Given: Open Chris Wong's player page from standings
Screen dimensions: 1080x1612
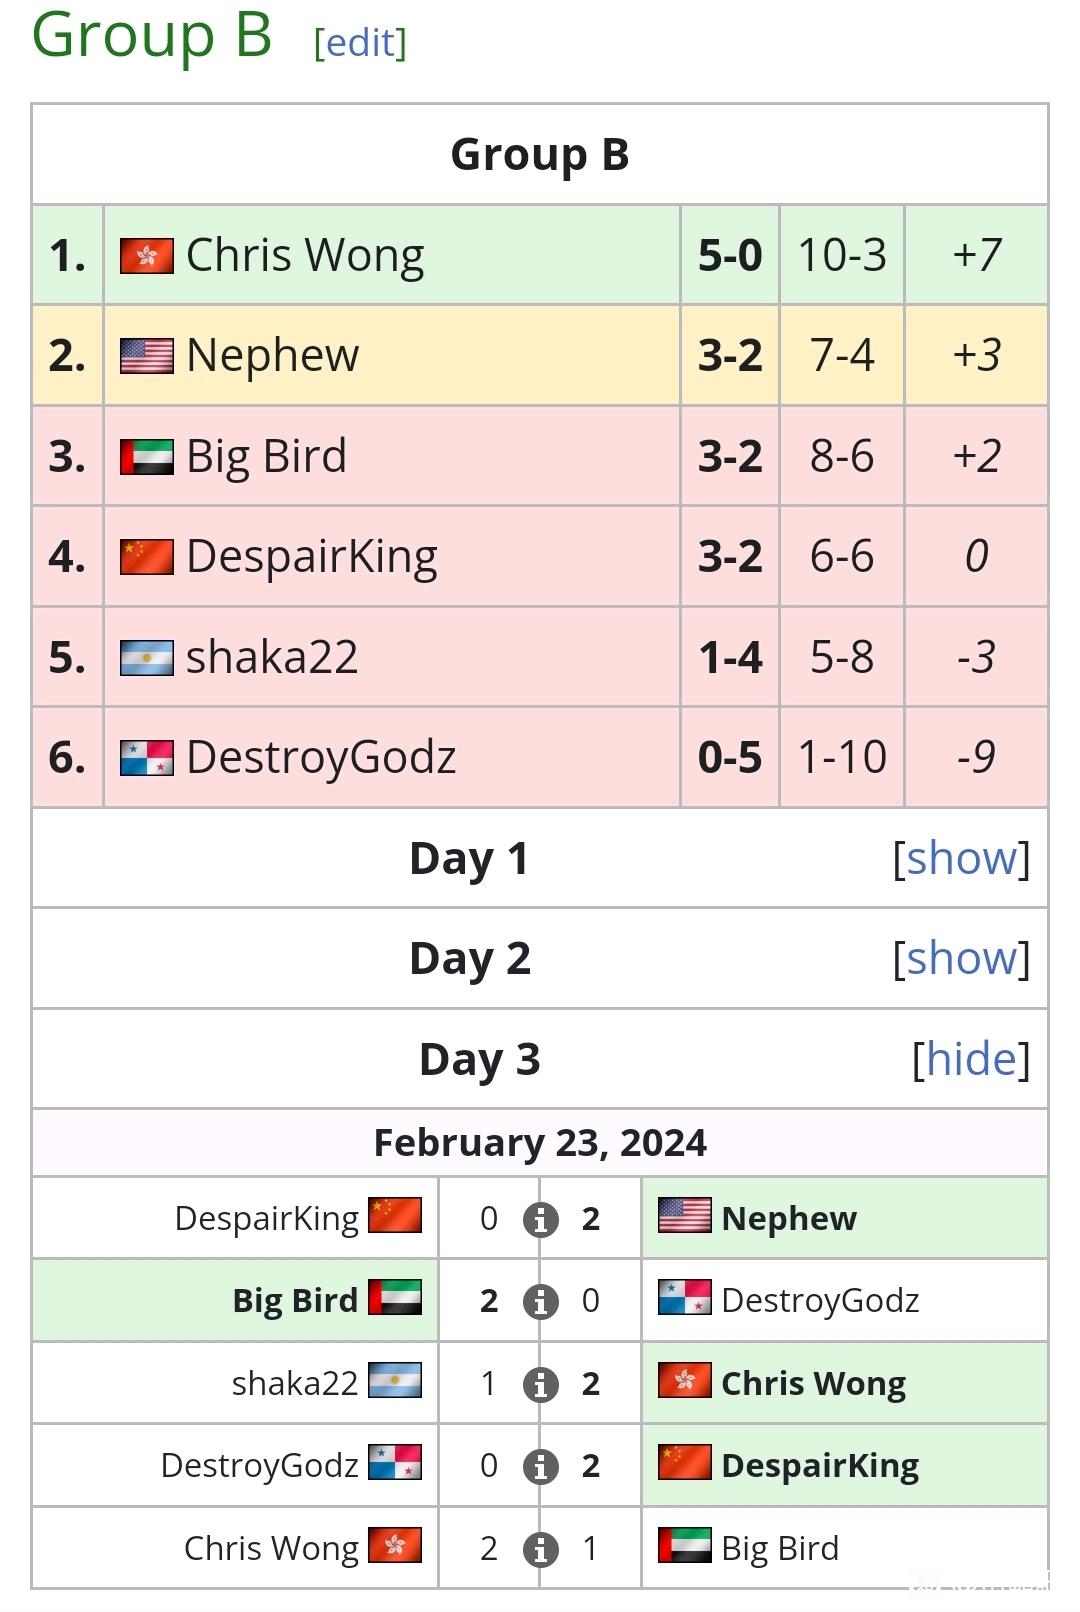Looking at the screenshot, I should point(305,256).
